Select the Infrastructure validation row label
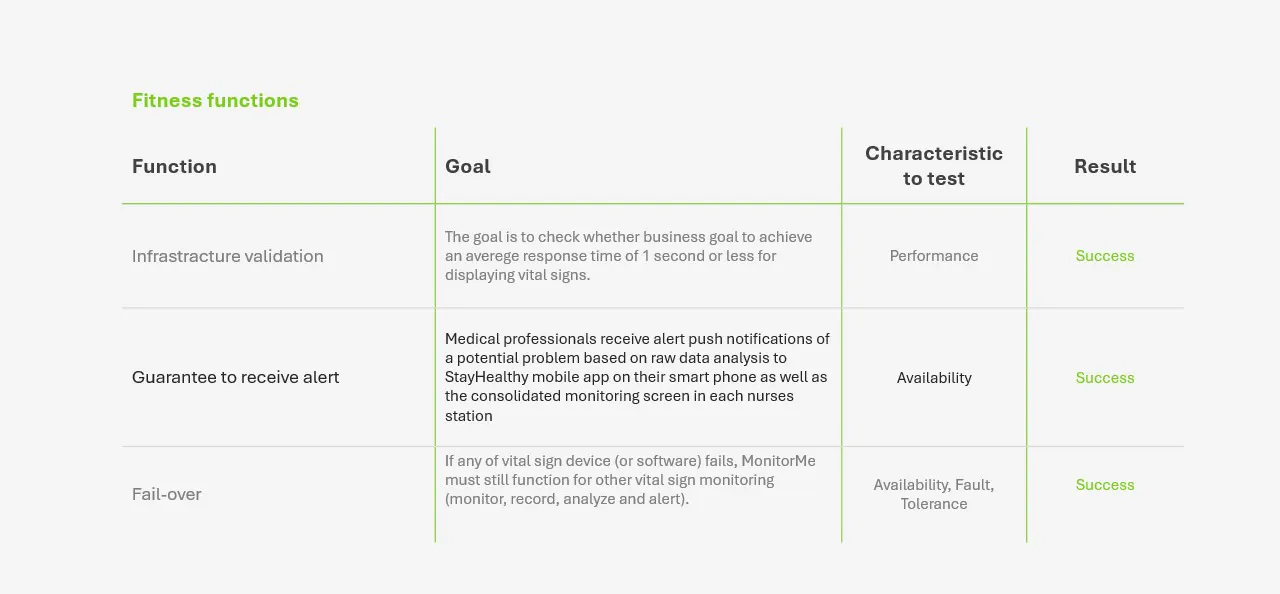 pyautogui.click(x=227, y=256)
